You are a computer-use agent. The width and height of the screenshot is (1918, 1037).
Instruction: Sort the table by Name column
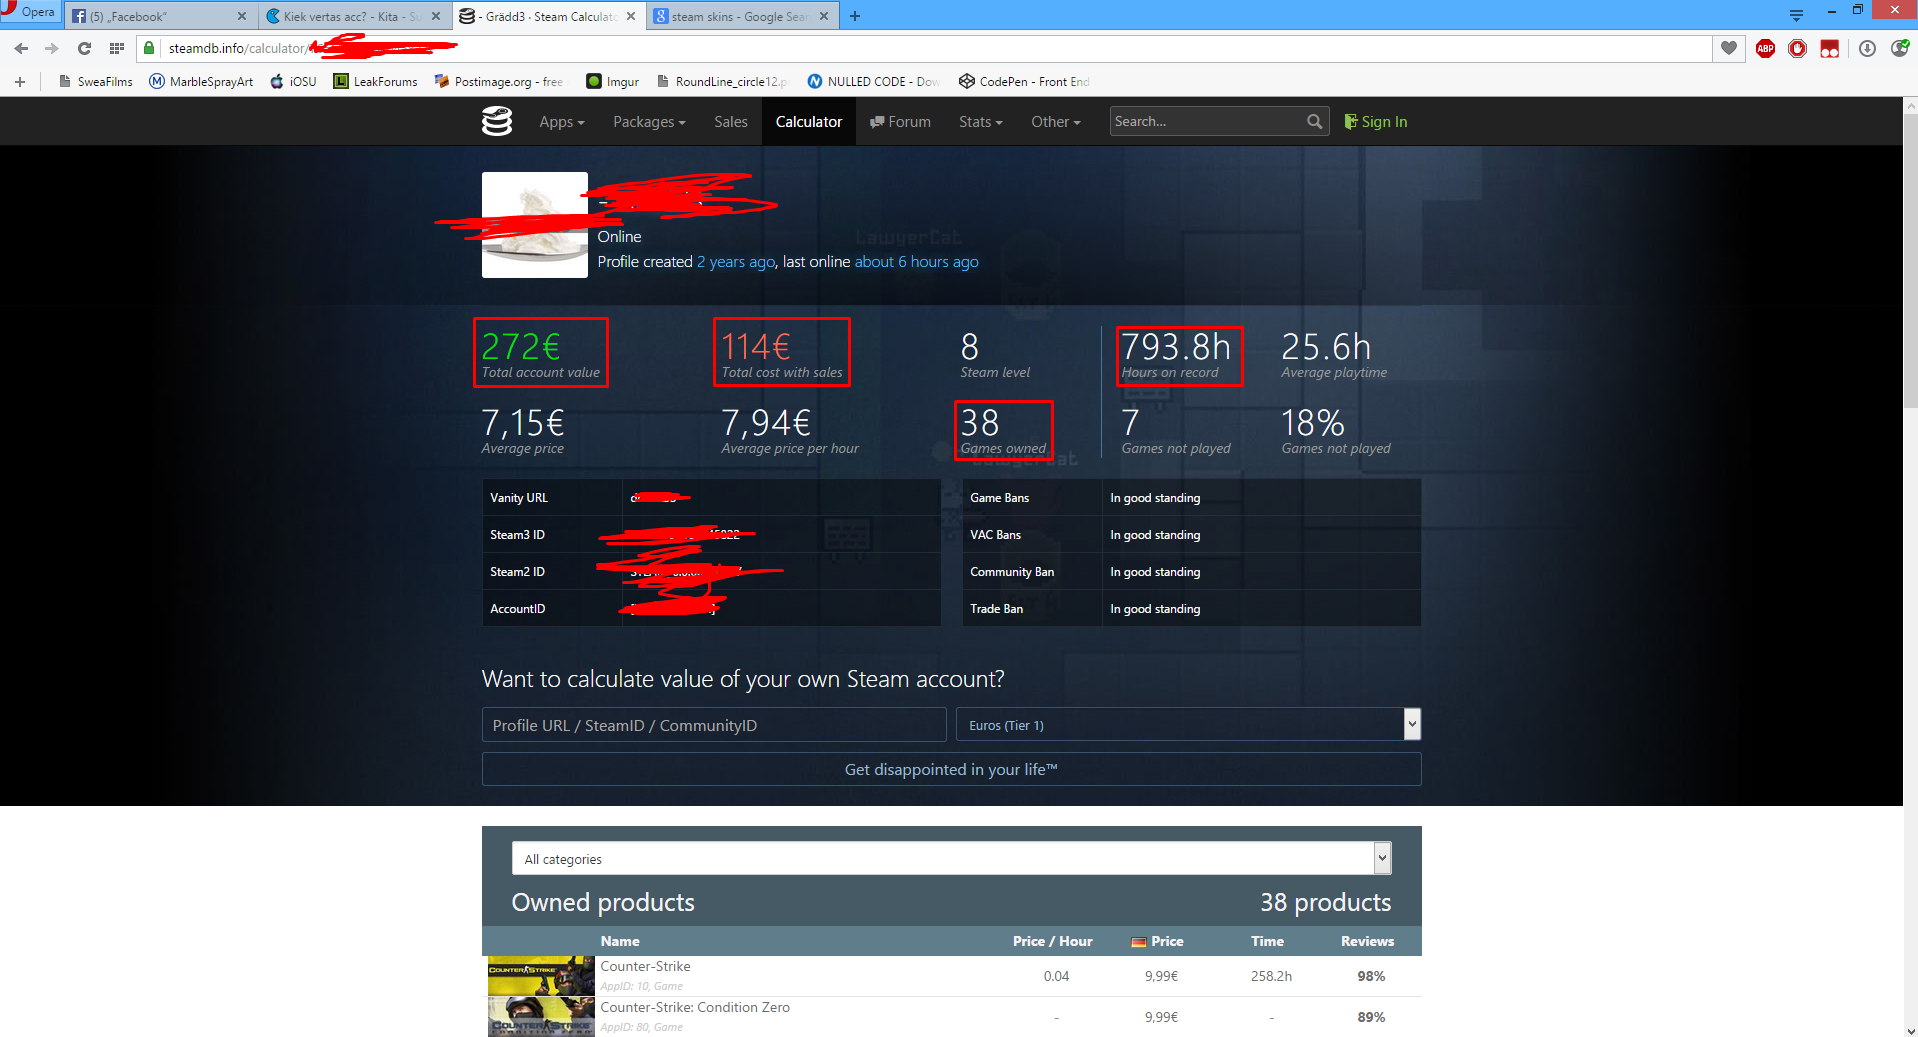620,941
